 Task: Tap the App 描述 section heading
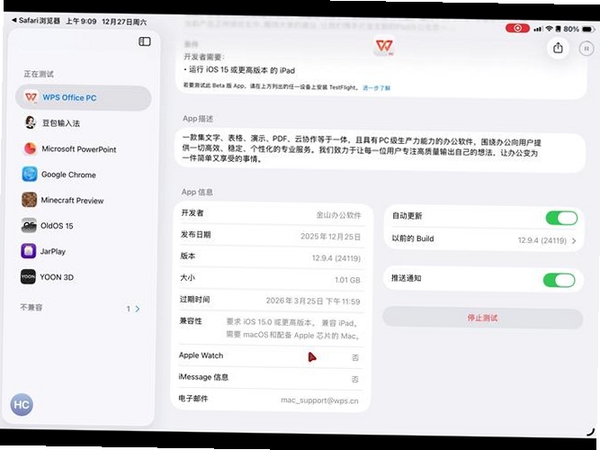pyautogui.click(x=197, y=119)
